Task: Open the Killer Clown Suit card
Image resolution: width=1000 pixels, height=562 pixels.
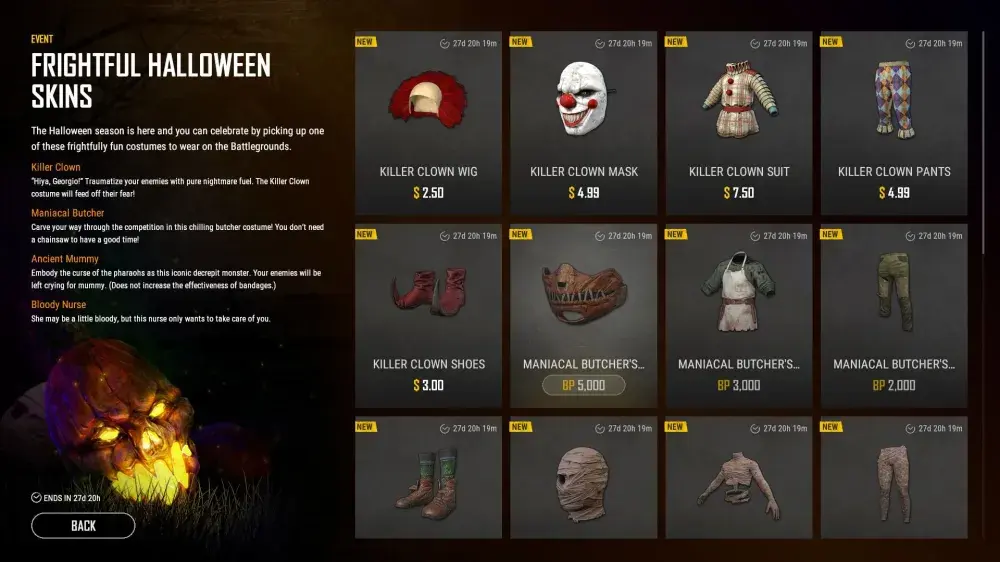Action: click(739, 123)
